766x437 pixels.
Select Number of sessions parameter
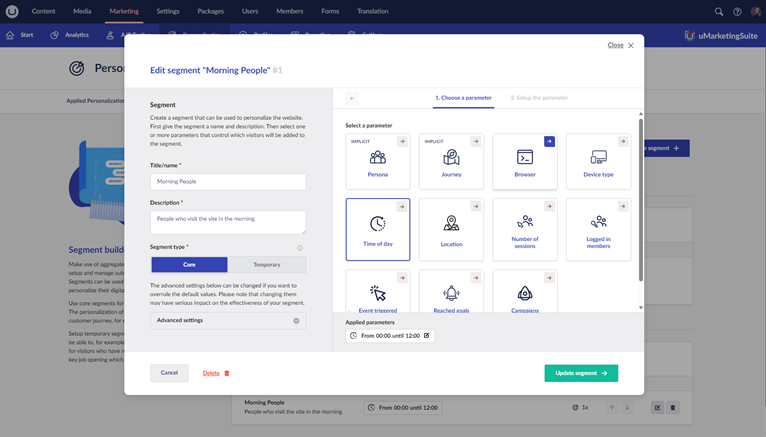525,229
